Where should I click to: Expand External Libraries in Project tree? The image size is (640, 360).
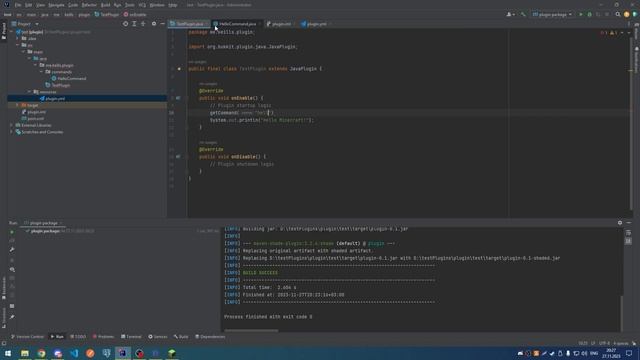pyautogui.click(x=12, y=125)
